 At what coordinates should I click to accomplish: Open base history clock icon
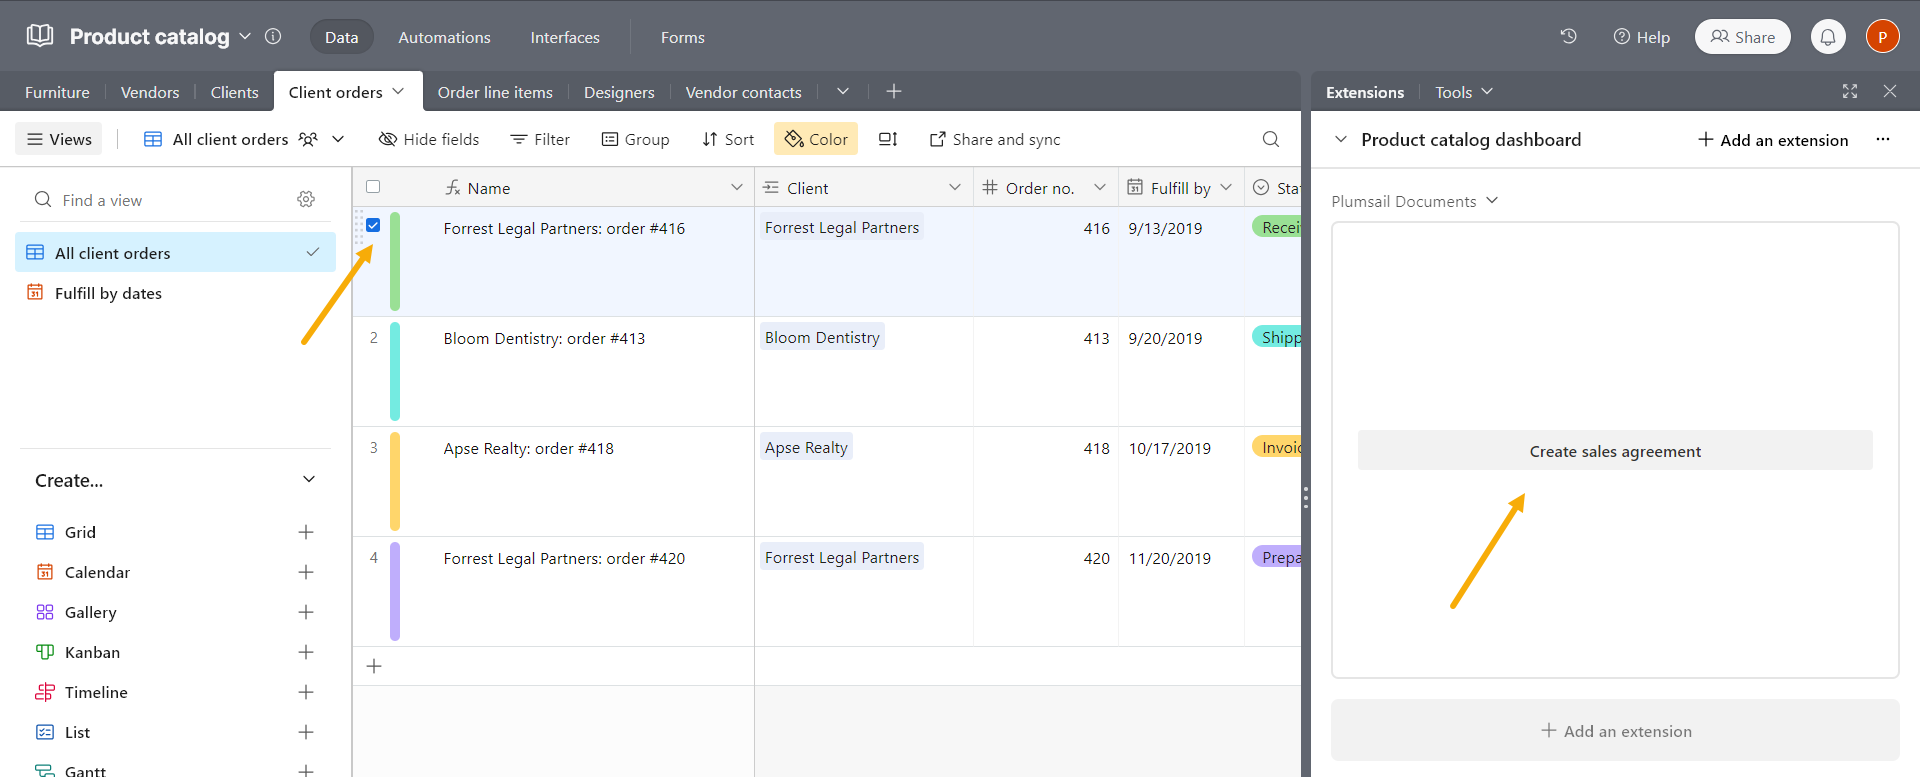1568,36
